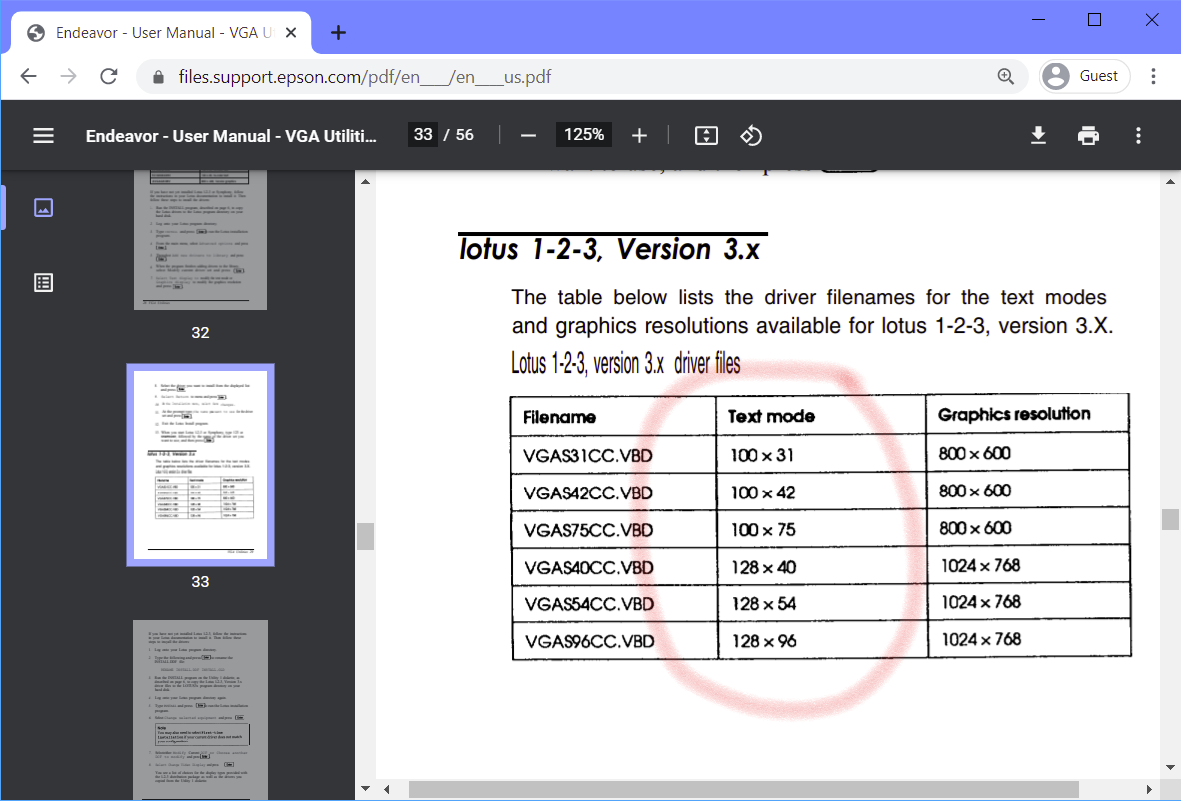Open the page 32 thumbnail
Viewport: 1181px width, 801px height.
click(x=200, y=240)
